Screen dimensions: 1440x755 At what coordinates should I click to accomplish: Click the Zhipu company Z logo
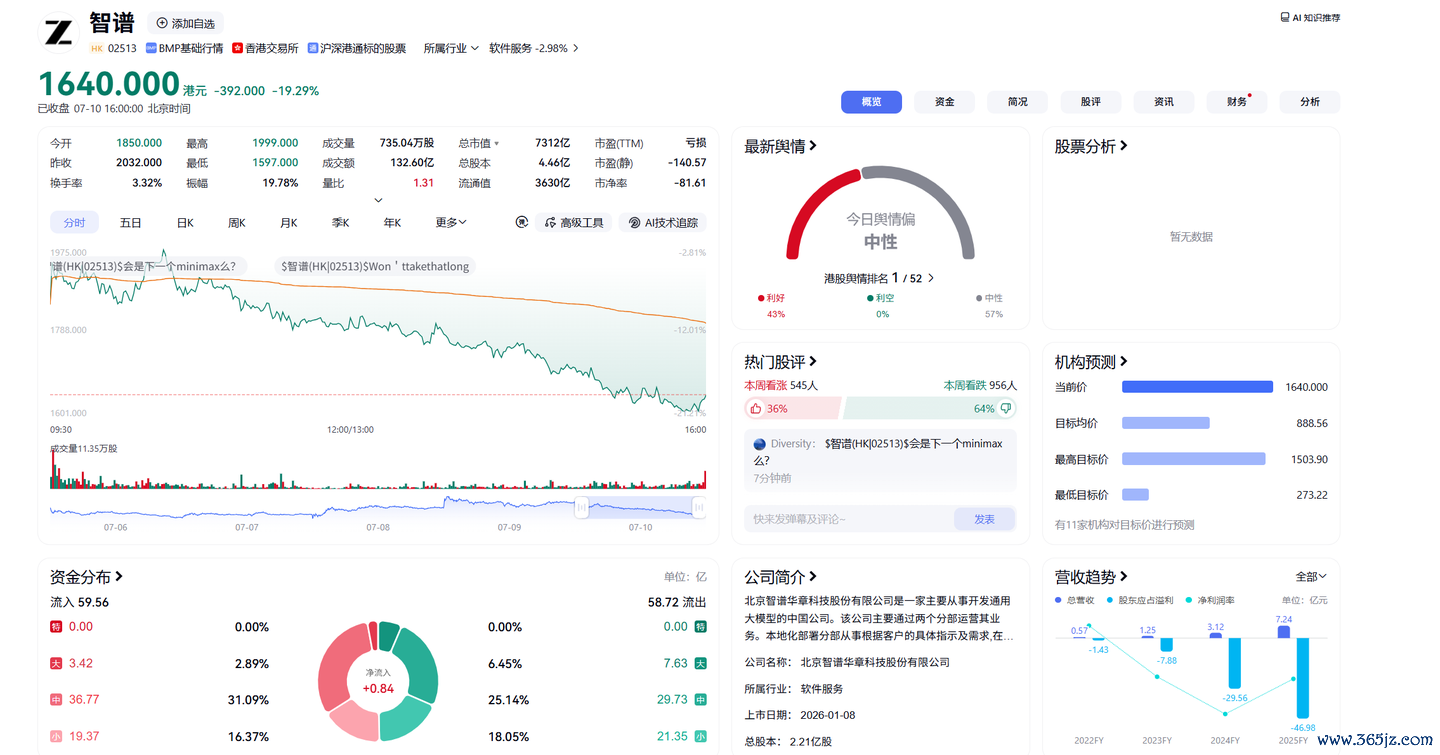pyautogui.click(x=58, y=33)
